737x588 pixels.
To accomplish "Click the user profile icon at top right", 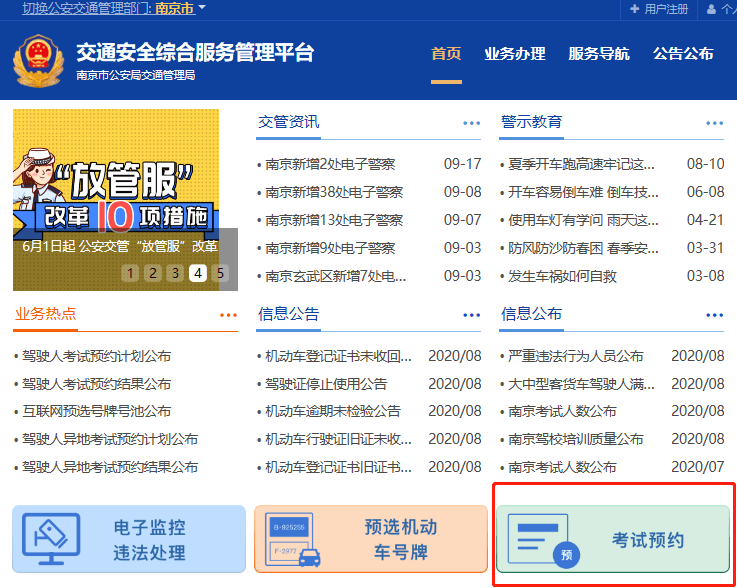I will (712, 9).
